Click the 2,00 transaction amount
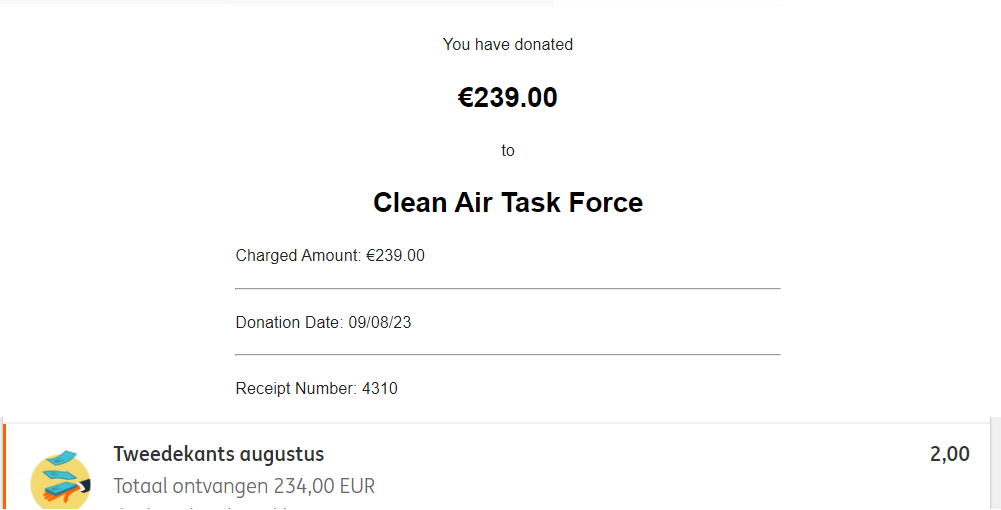The width and height of the screenshot is (1001, 510). coord(949,454)
